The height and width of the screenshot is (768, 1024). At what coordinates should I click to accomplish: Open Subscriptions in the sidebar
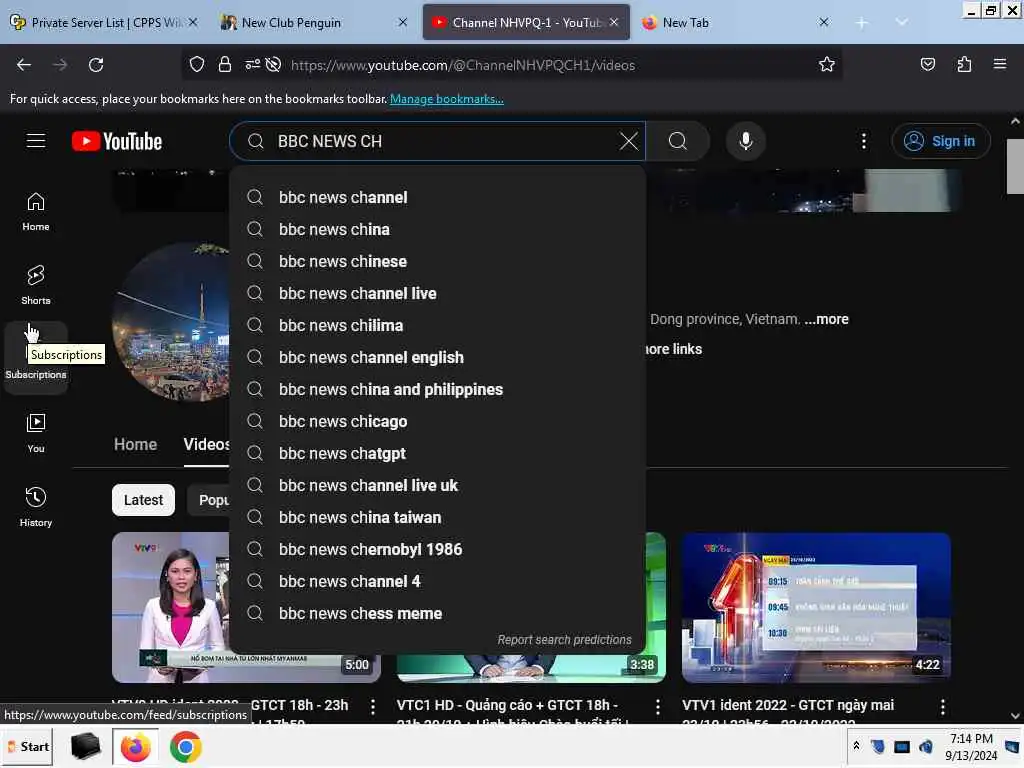pyautogui.click(x=36, y=358)
